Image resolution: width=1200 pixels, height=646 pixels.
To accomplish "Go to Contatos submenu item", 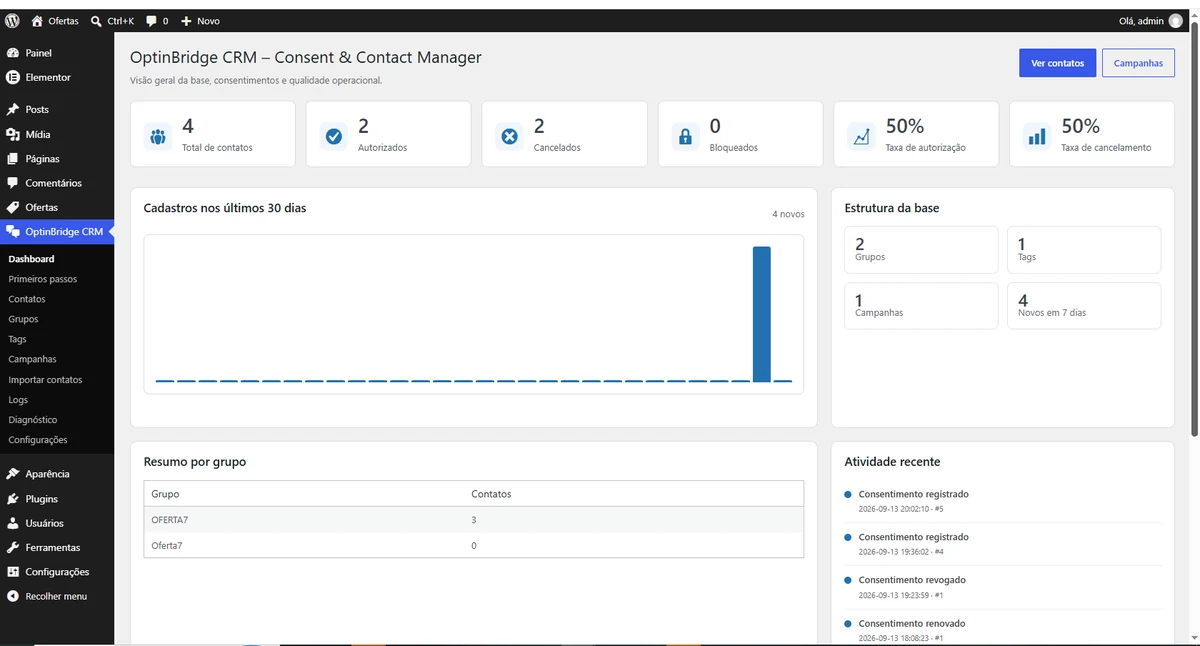I will point(27,299).
